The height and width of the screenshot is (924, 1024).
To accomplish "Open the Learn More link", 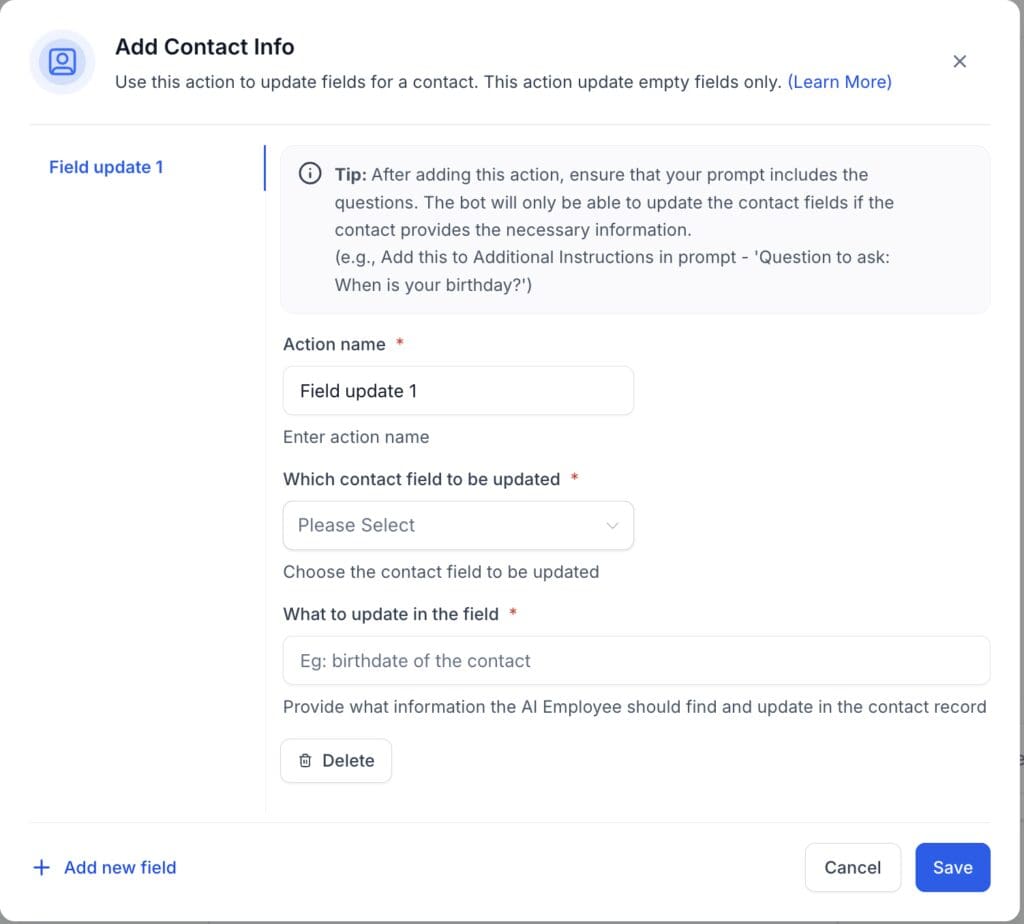I will coord(839,82).
